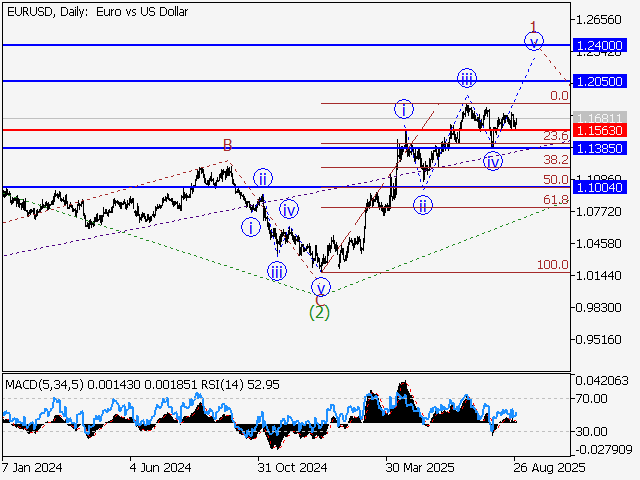Select the green (2) wave label
The width and height of the screenshot is (640, 480).
(319, 312)
